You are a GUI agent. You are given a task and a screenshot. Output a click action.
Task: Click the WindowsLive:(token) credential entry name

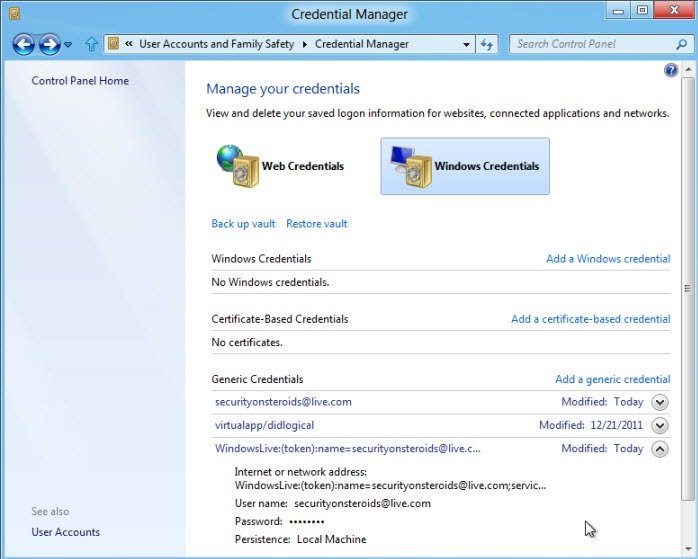[x=348, y=448]
